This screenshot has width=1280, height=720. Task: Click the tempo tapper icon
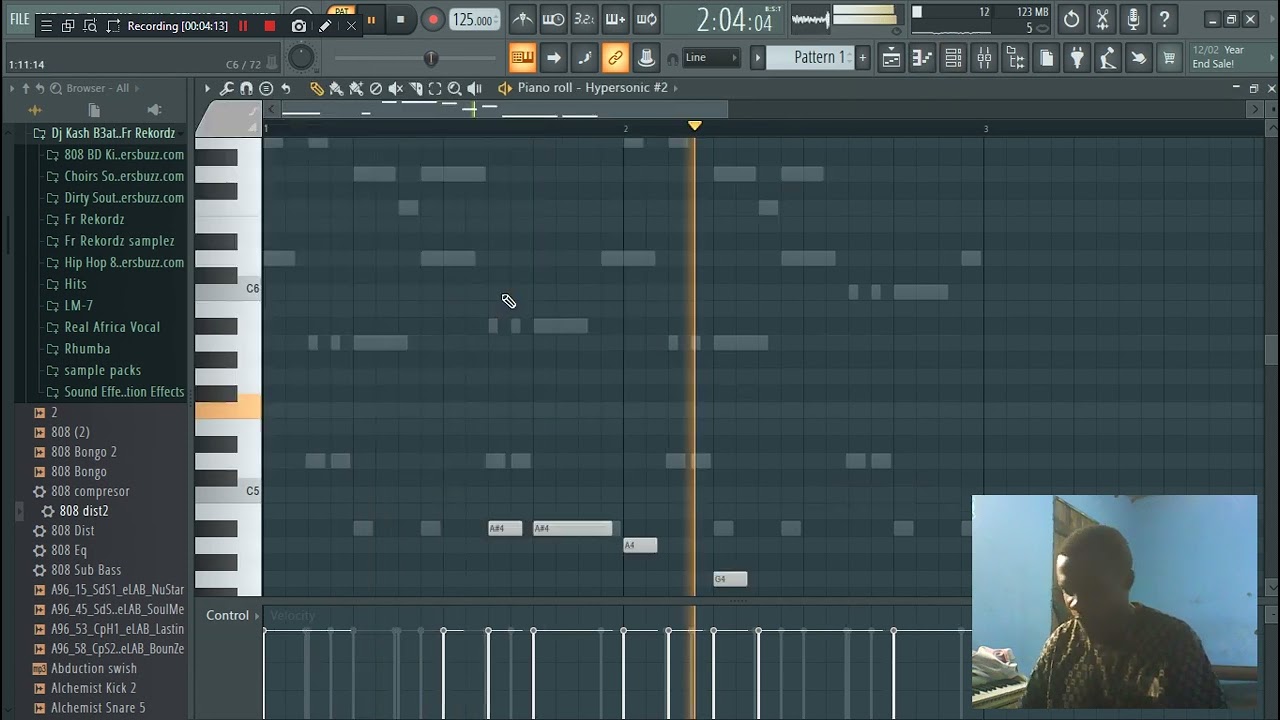[1108, 58]
